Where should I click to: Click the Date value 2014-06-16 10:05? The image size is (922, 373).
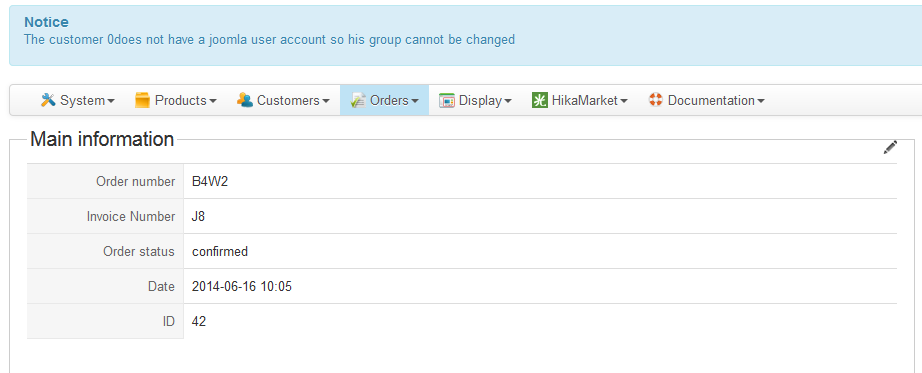coord(242,287)
